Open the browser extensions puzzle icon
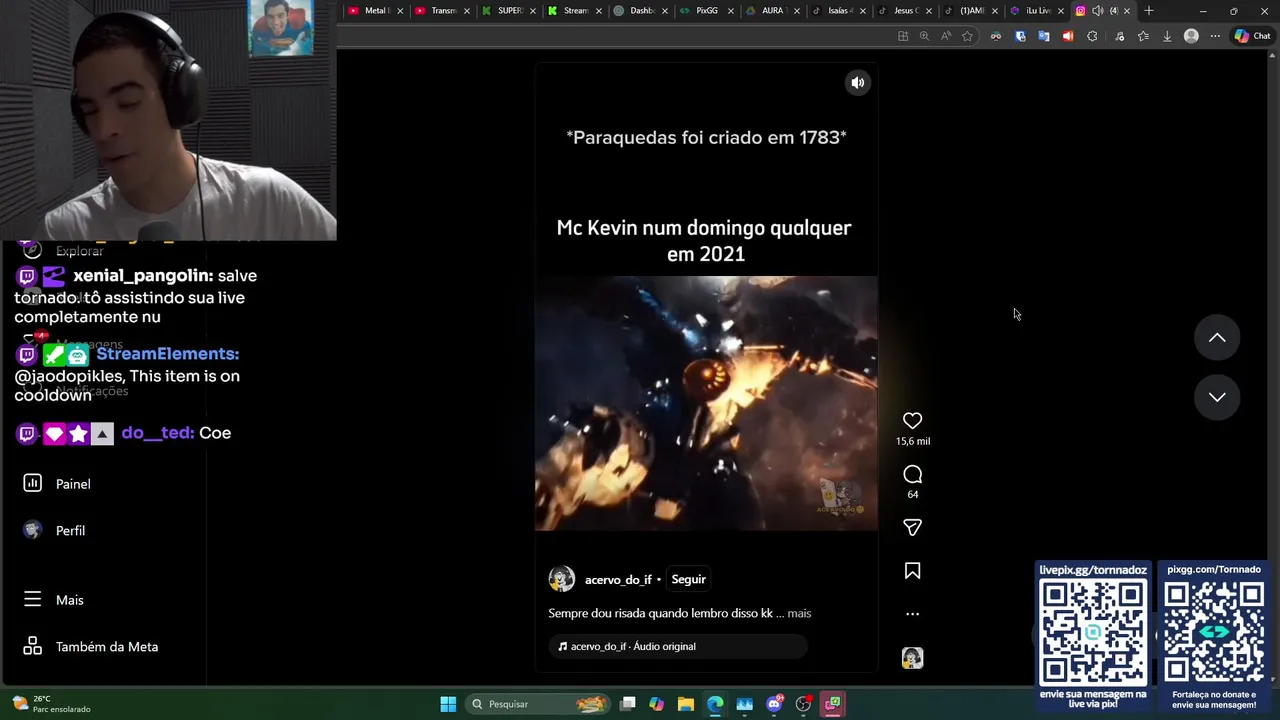The width and height of the screenshot is (1280, 720). click(x=1092, y=36)
